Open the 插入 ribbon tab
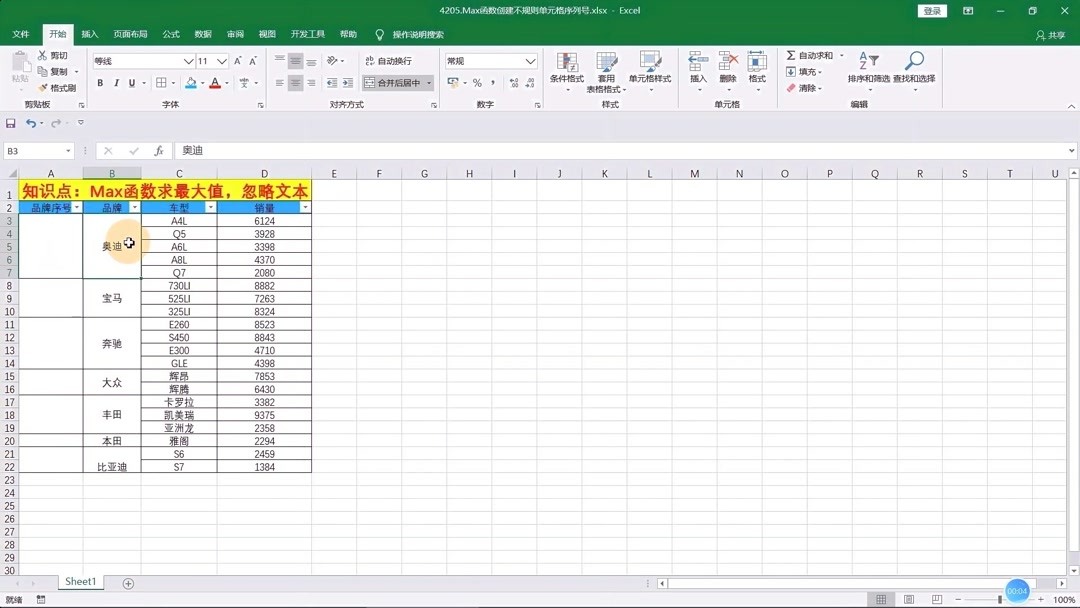Viewport: 1080px width, 608px height. [x=89, y=33]
